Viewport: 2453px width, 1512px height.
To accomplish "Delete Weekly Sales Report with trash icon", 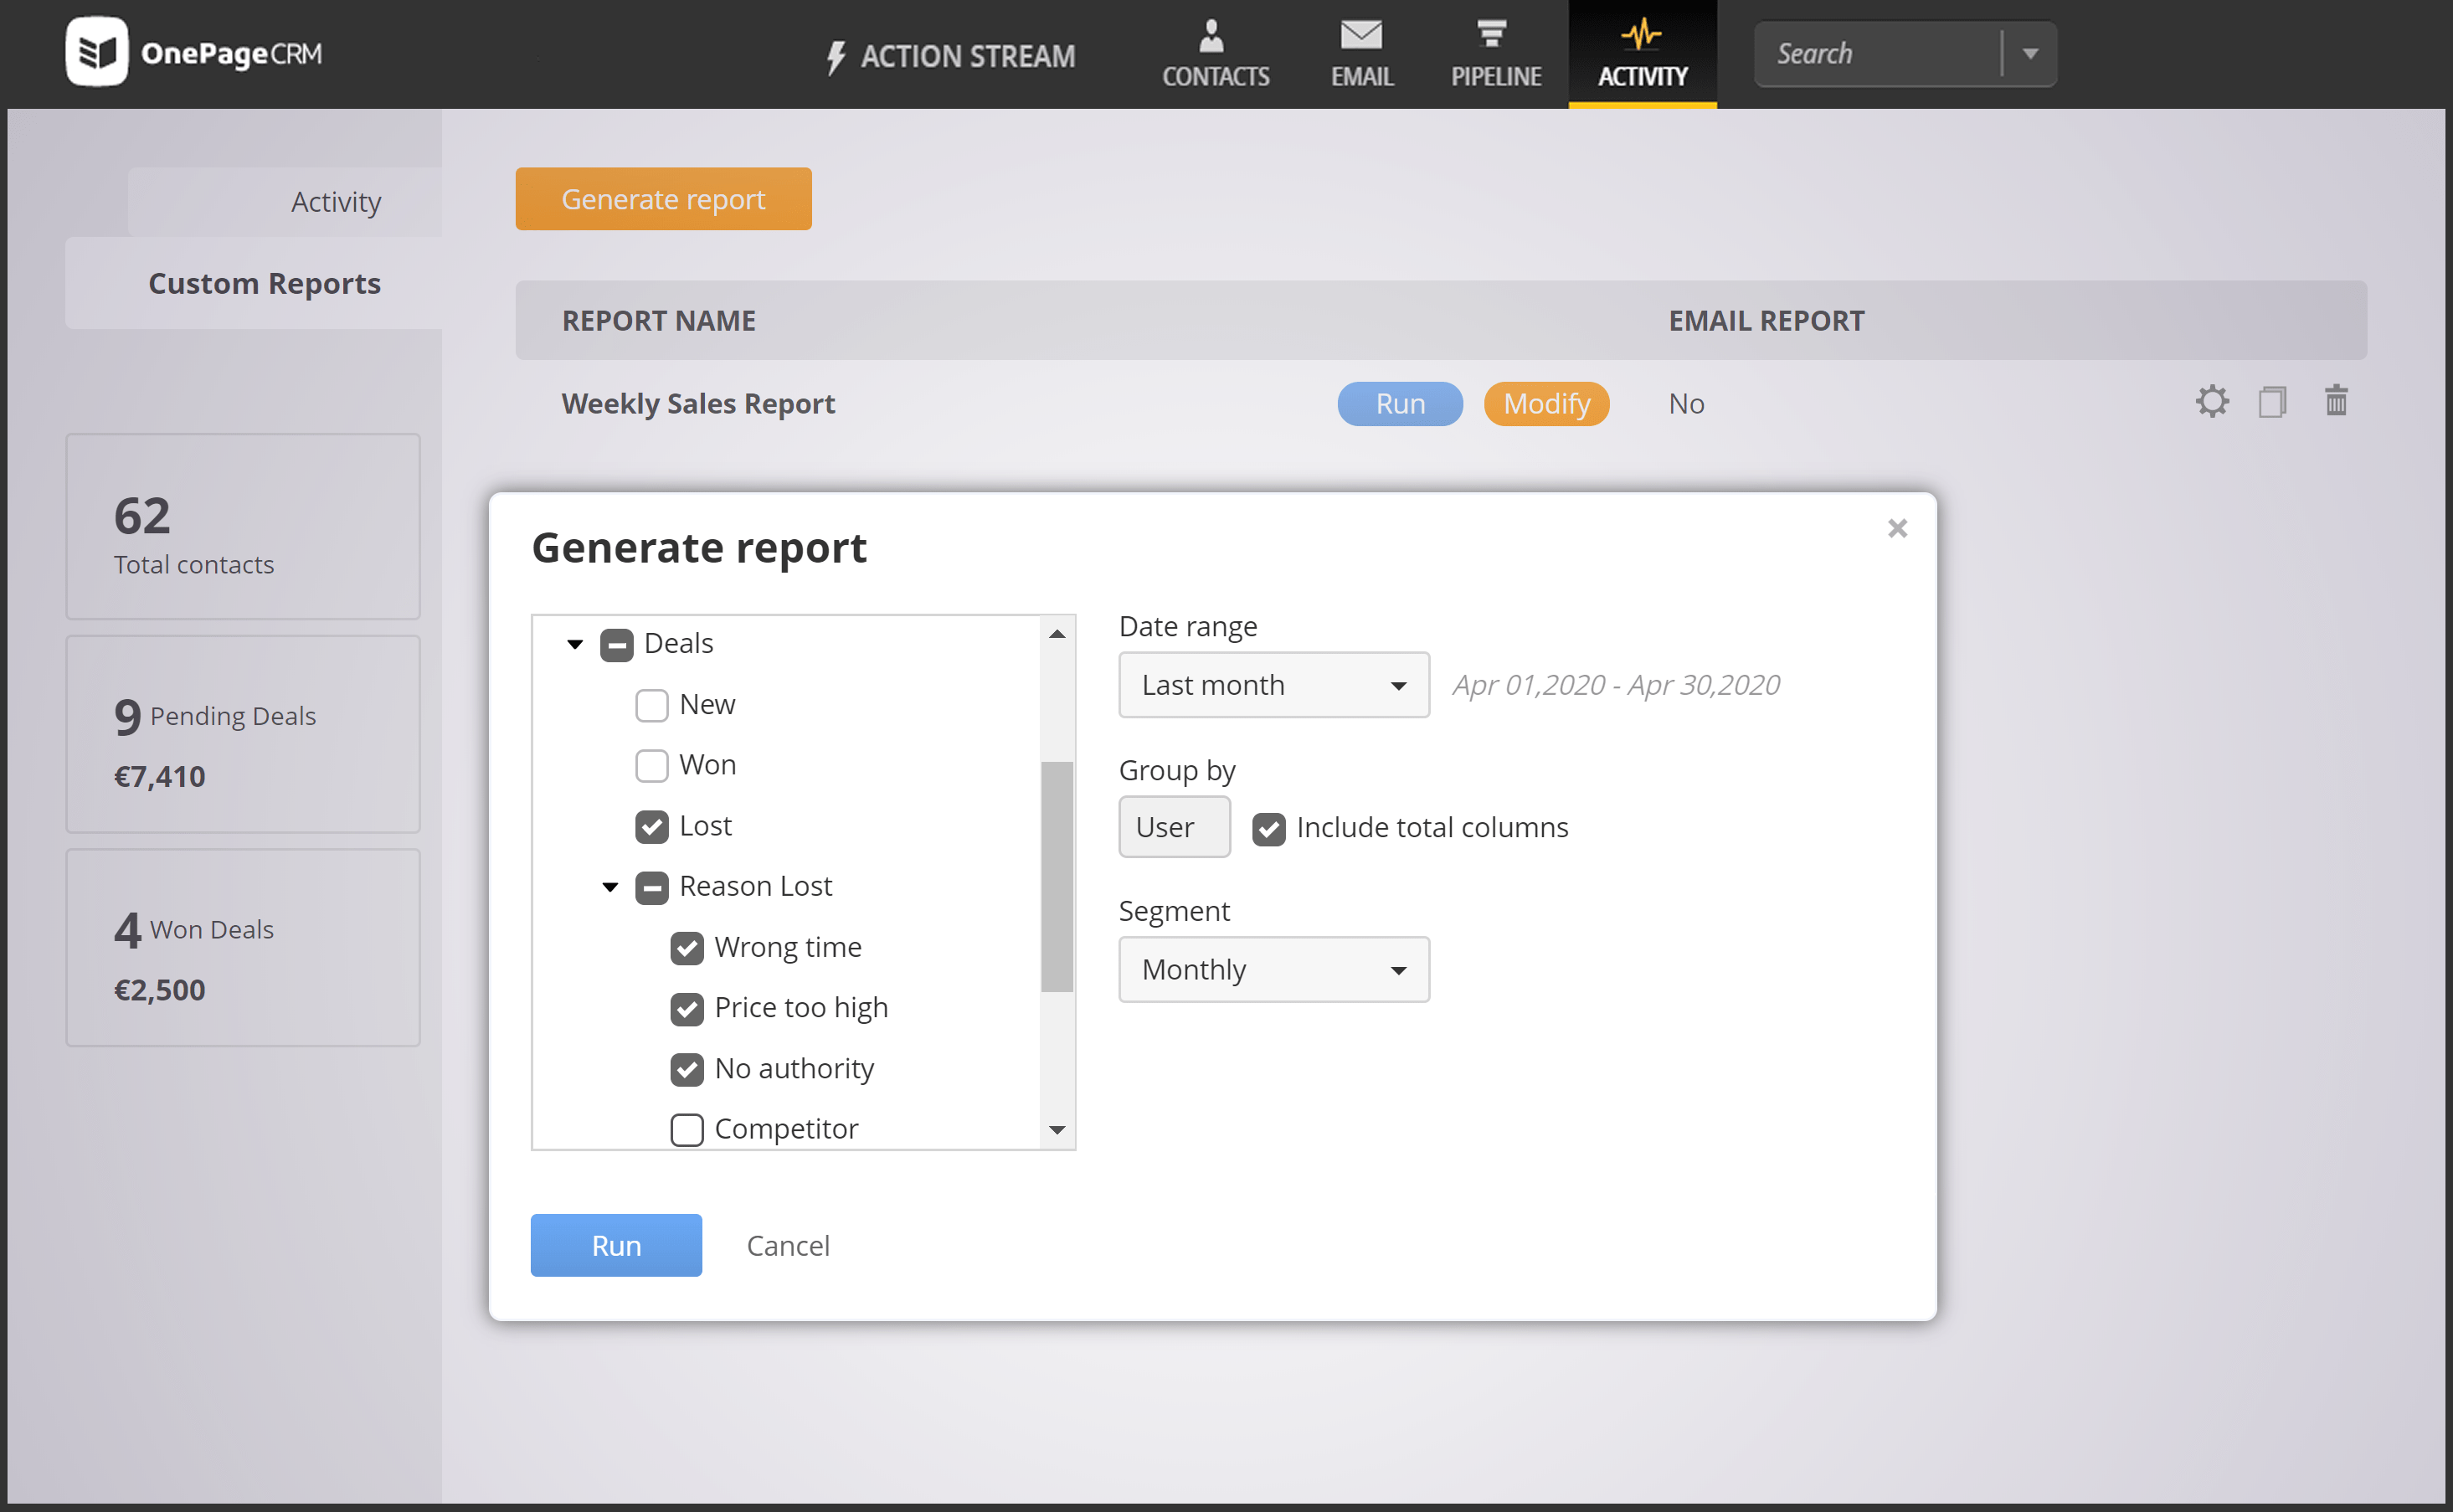I will (2336, 401).
